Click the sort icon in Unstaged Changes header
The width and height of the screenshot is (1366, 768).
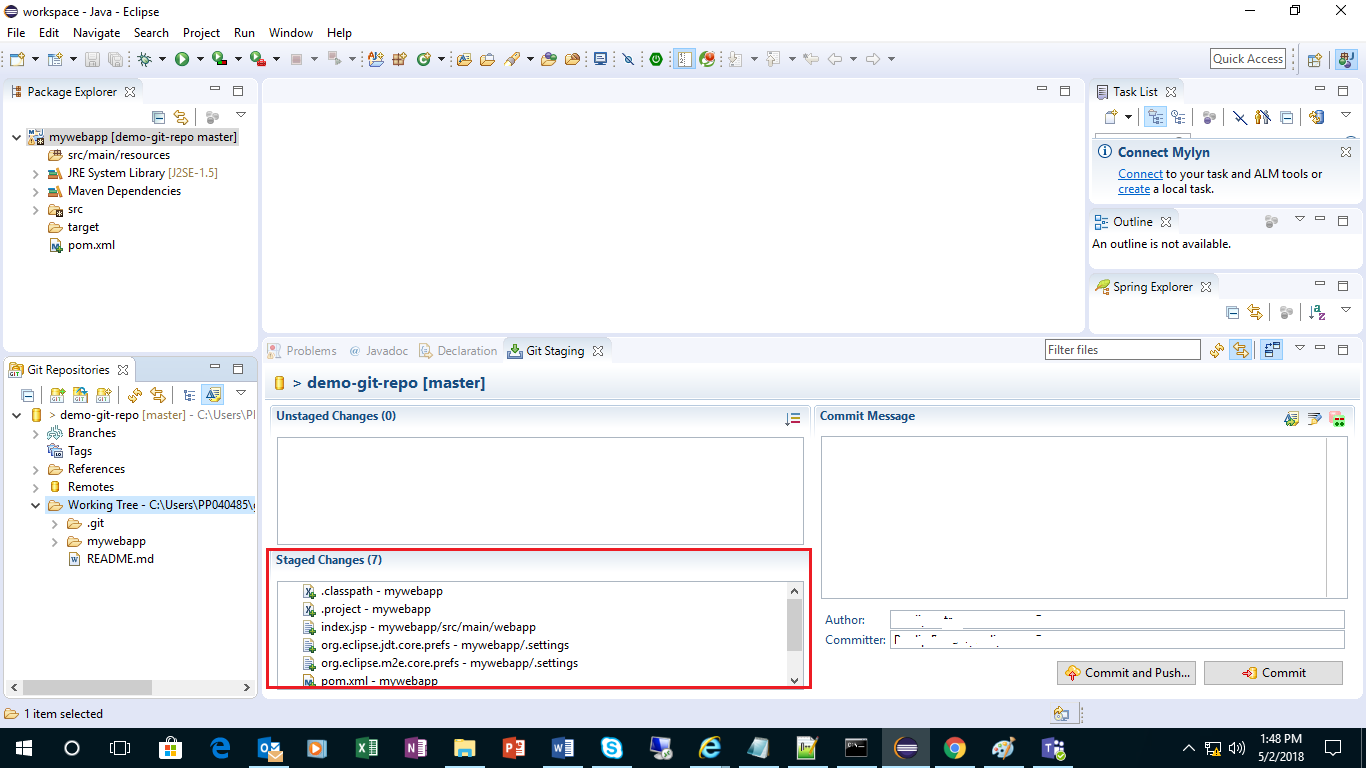tap(793, 419)
